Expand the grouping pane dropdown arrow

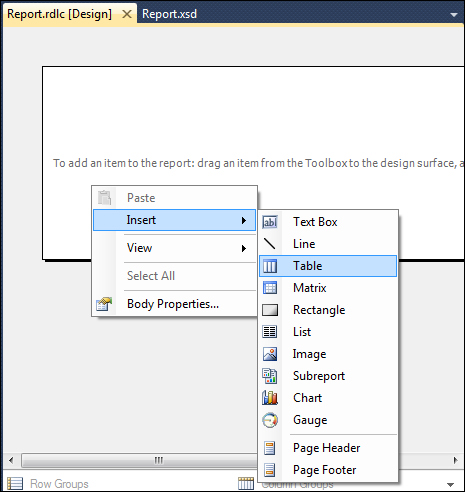pos(450,484)
